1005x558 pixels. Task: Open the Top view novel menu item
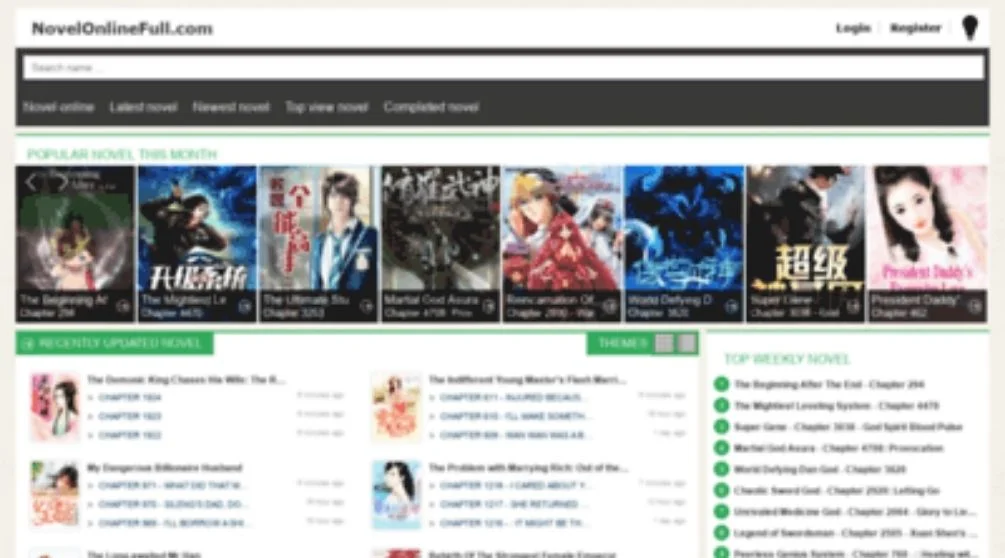click(326, 107)
